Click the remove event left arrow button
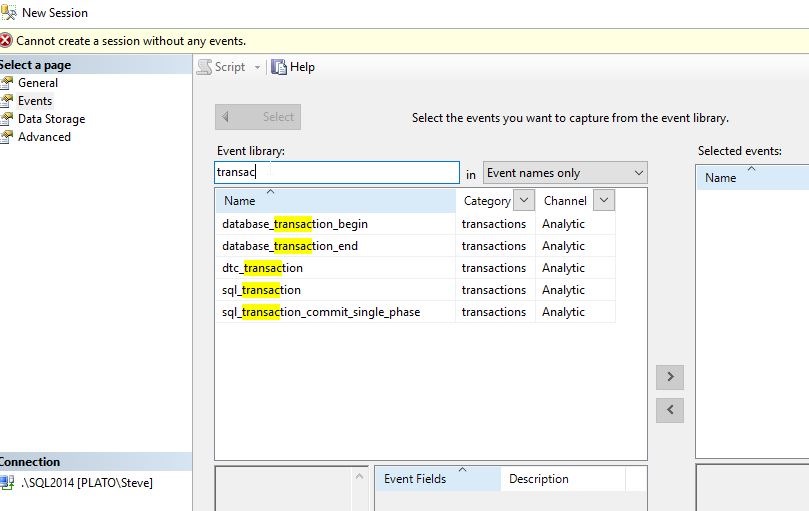This screenshot has height=511, width=809. click(670, 409)
